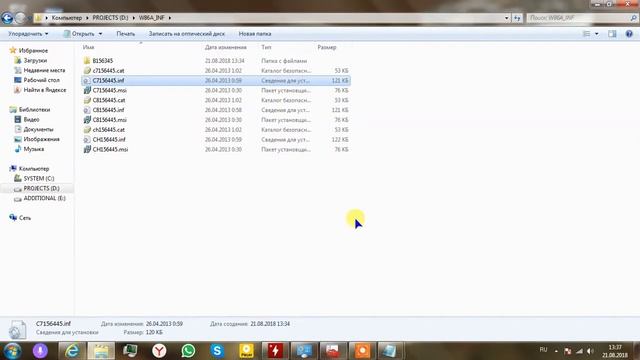This screenshot has width=640, height=360.
Task: Open WhatsApp from the taskbar
Action: click(188, 351)
